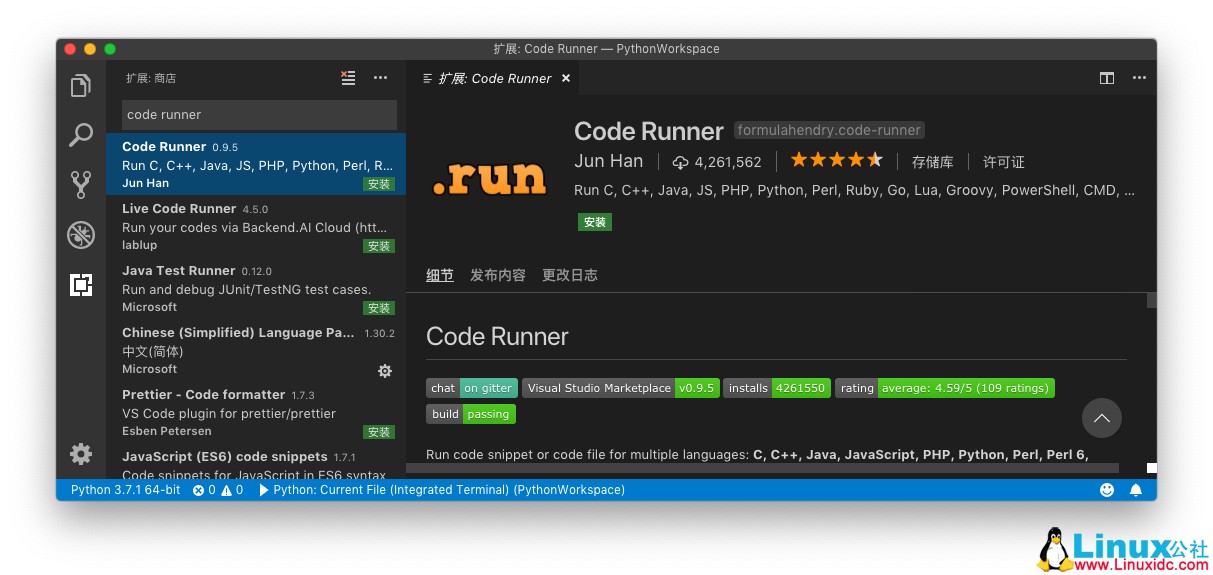Screen dimensions: 1213x575
Task: Click green 安装 button on details page
Action: click(x=595, y=222)
